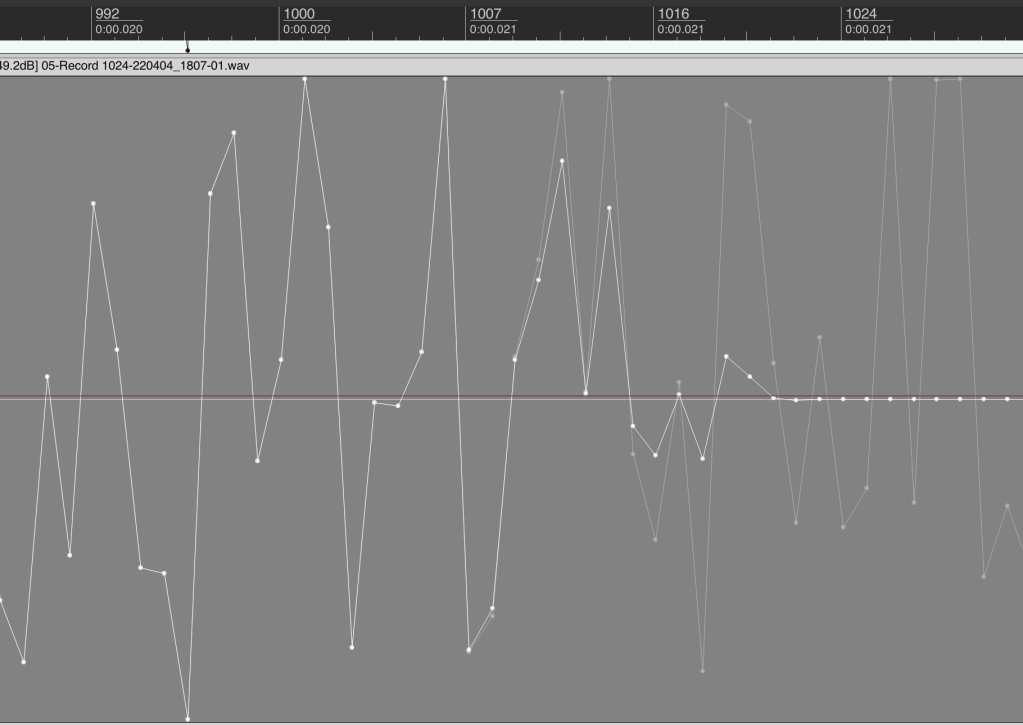Click the lowest white sample point in waveform
The height and width of the screenshot is (725, 1023).
click(x=188, y=719)
